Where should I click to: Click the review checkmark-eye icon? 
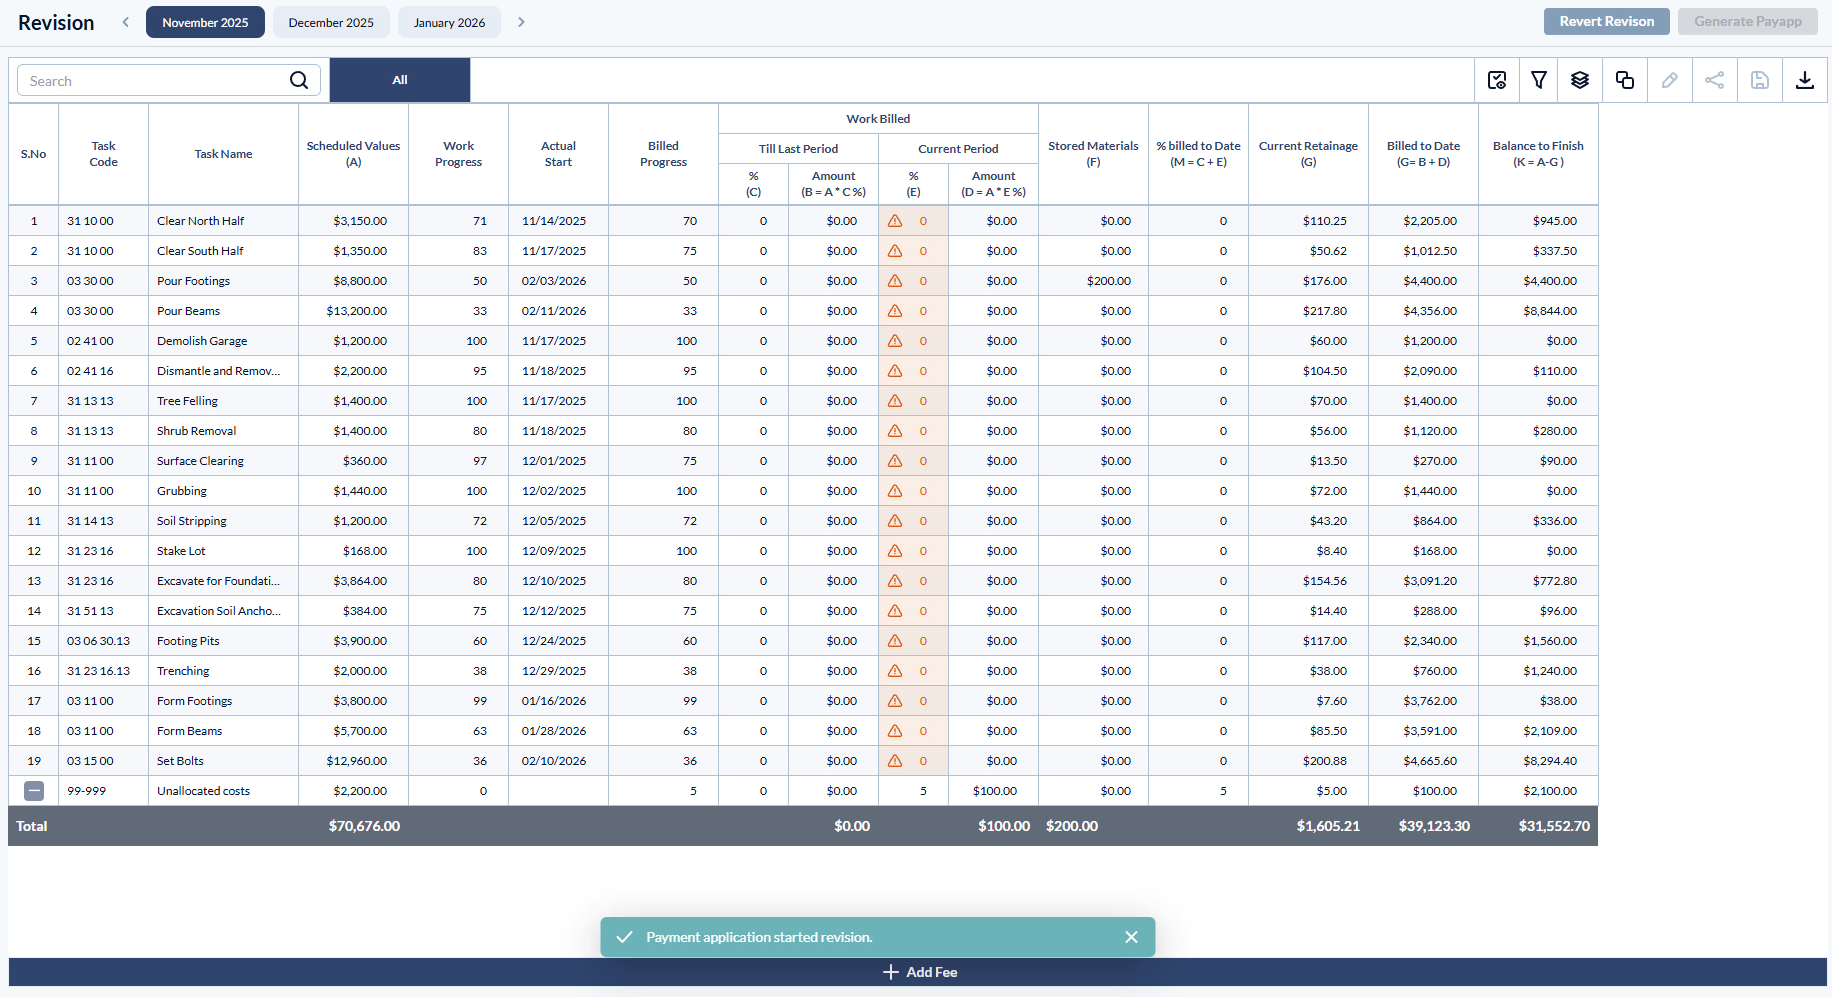pyautogui.click(x=1497, y=80)
